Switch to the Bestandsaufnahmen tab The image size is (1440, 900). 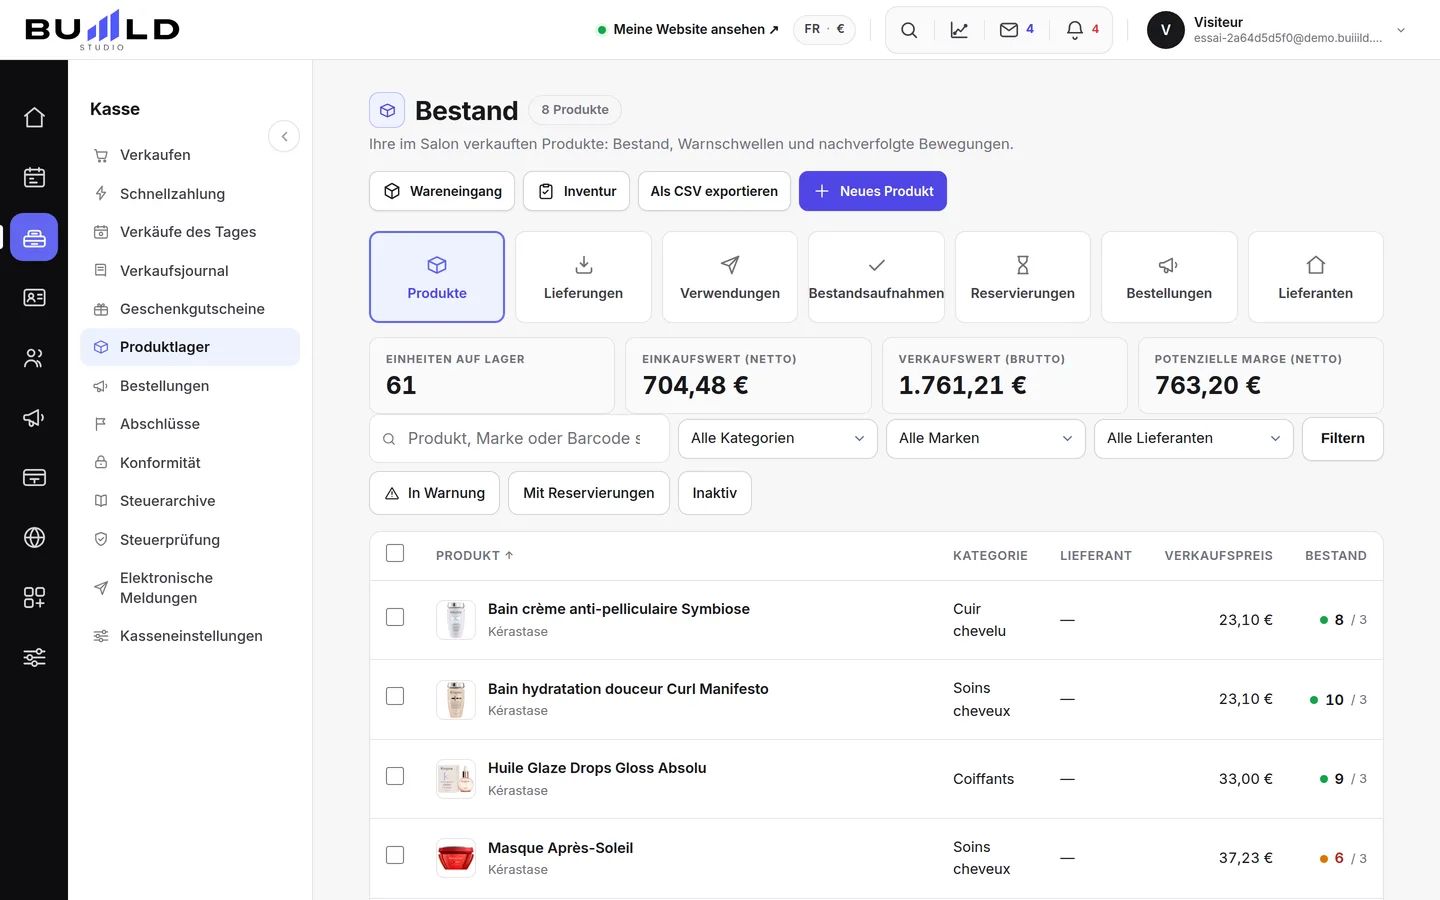pos(876,277)
